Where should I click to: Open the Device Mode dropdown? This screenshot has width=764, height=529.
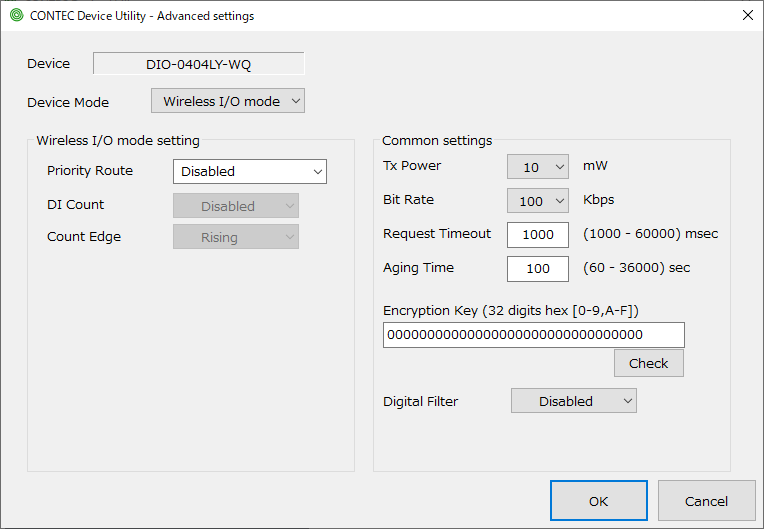(x=228, y=101)
